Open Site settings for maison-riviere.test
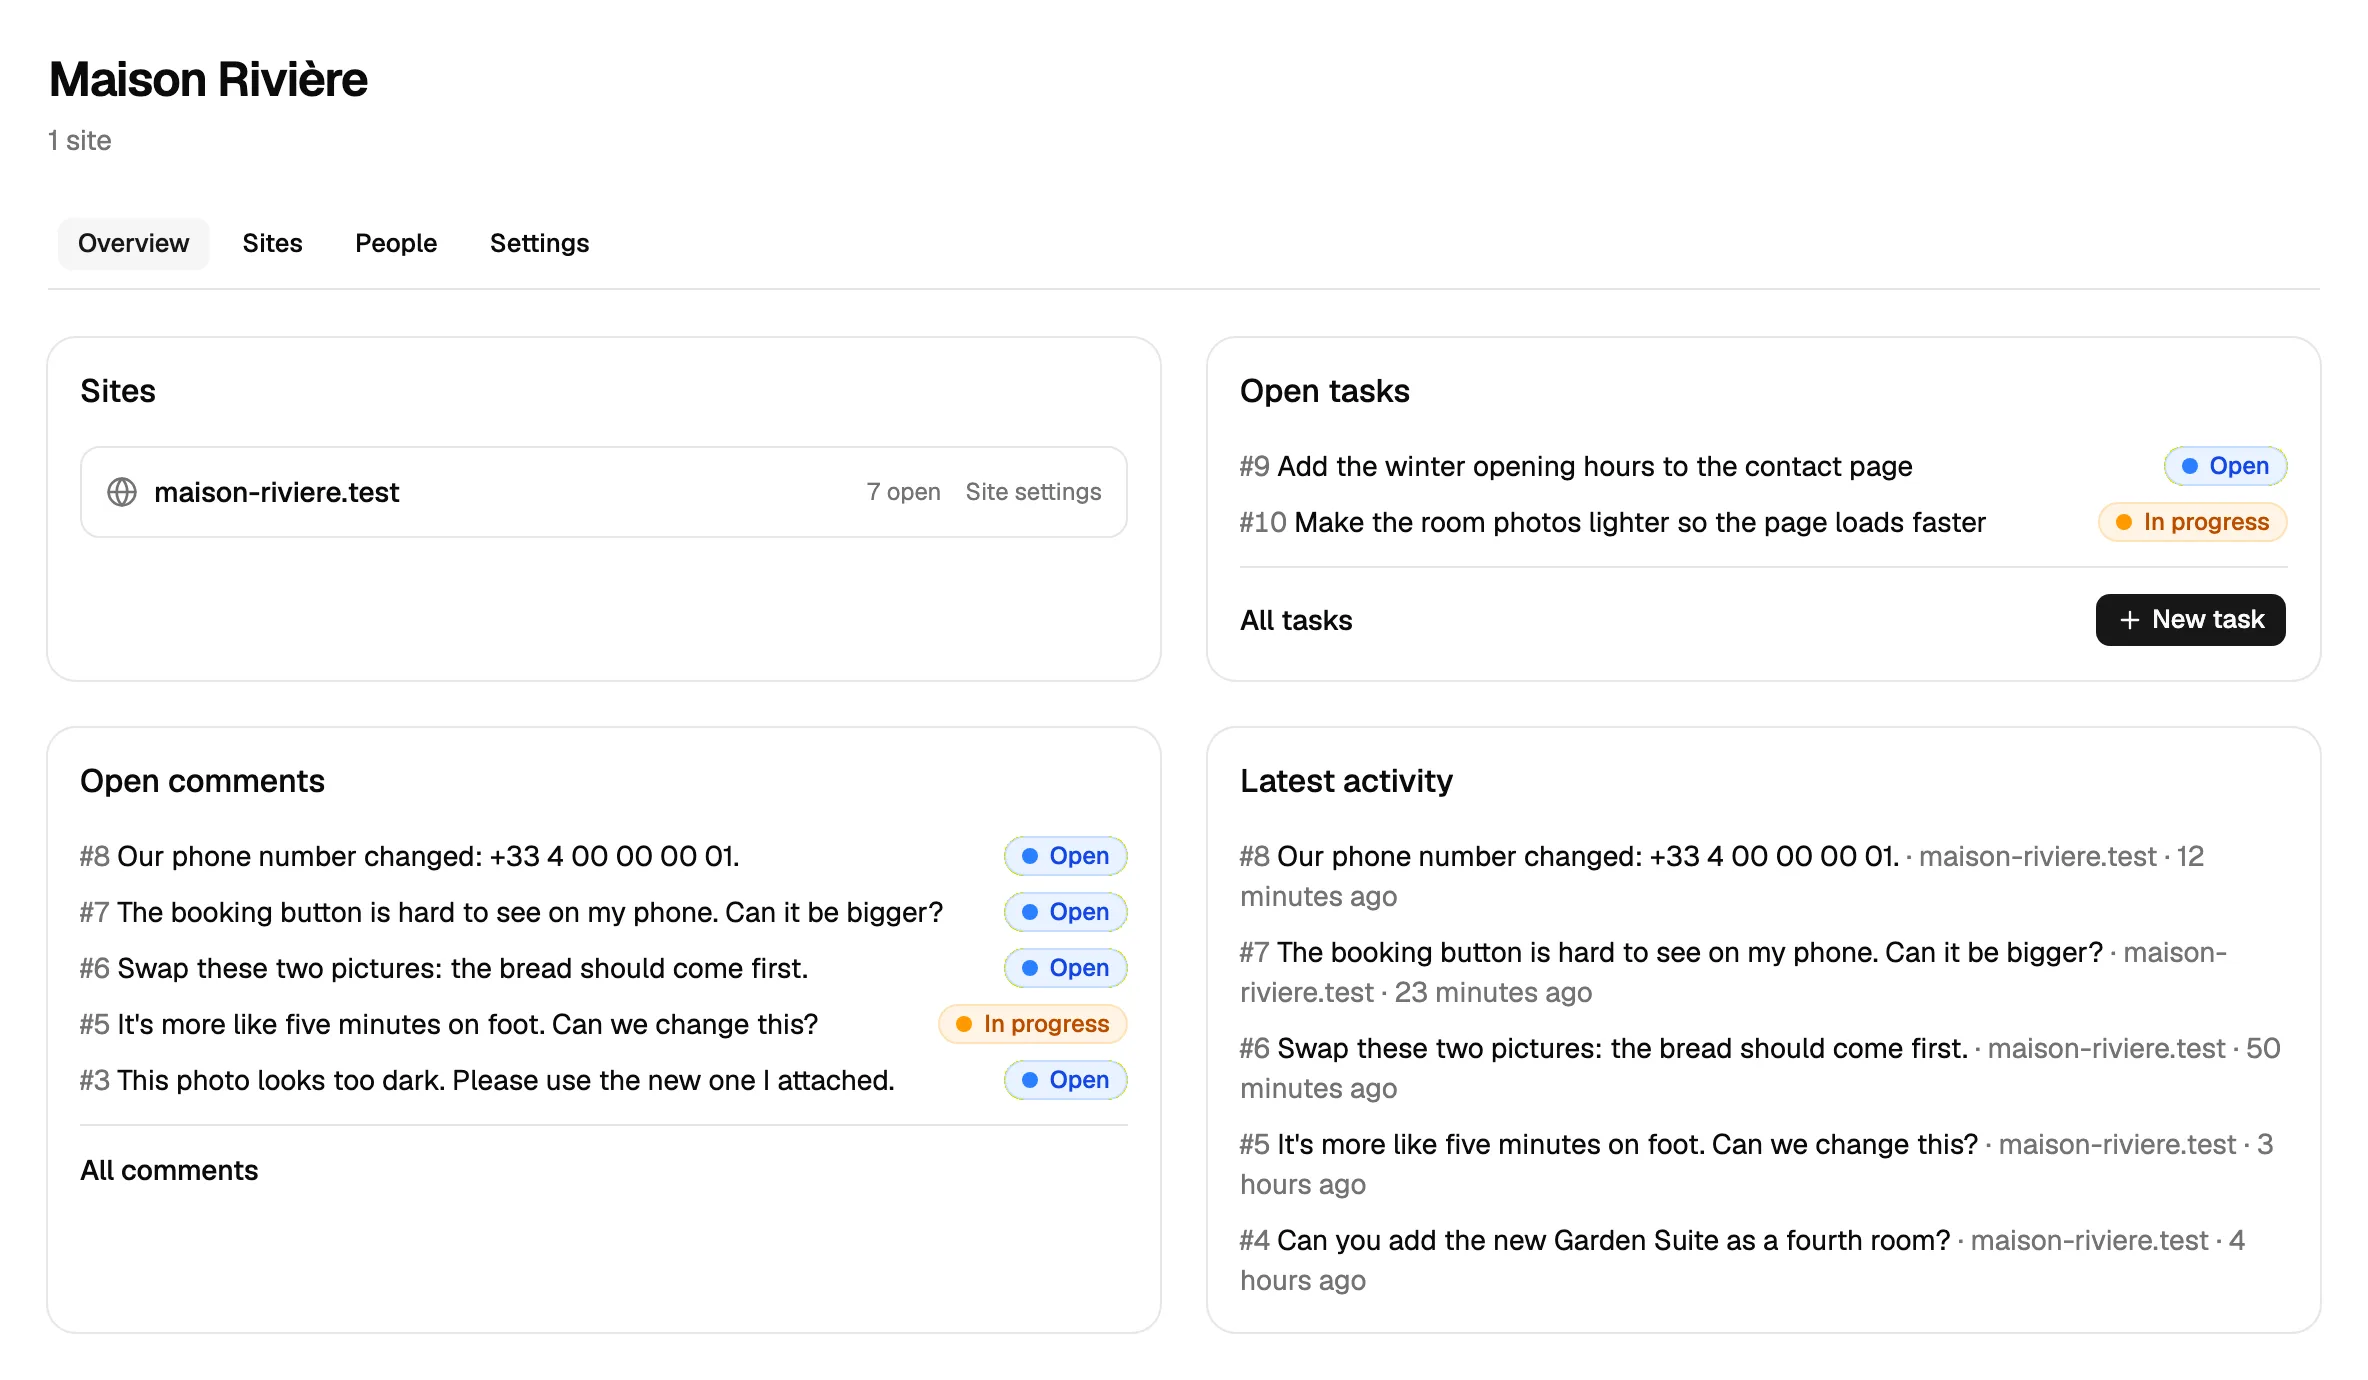The image size is (2368, 1380). pyautogui.click(x=1033, y=492)
